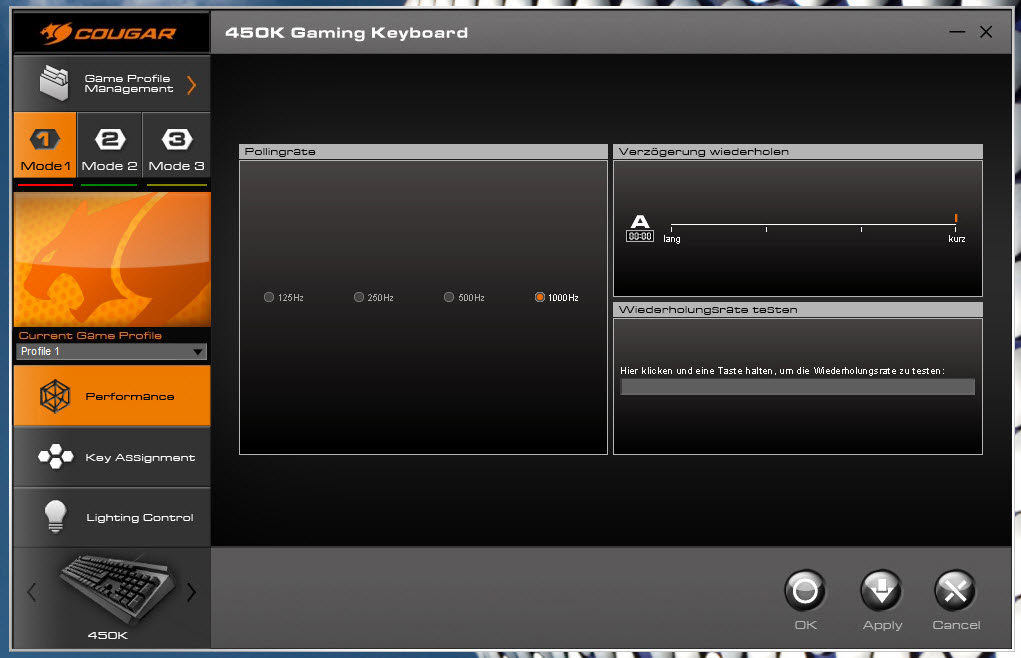
Task: Click the 'Wiederholungsrate testen' panel header
Action: pos(798,310)
